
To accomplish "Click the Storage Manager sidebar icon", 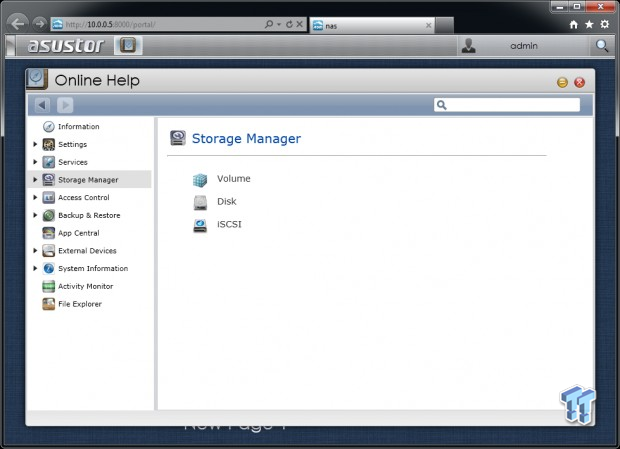I will pyautogui.click(x=48, y=180).
